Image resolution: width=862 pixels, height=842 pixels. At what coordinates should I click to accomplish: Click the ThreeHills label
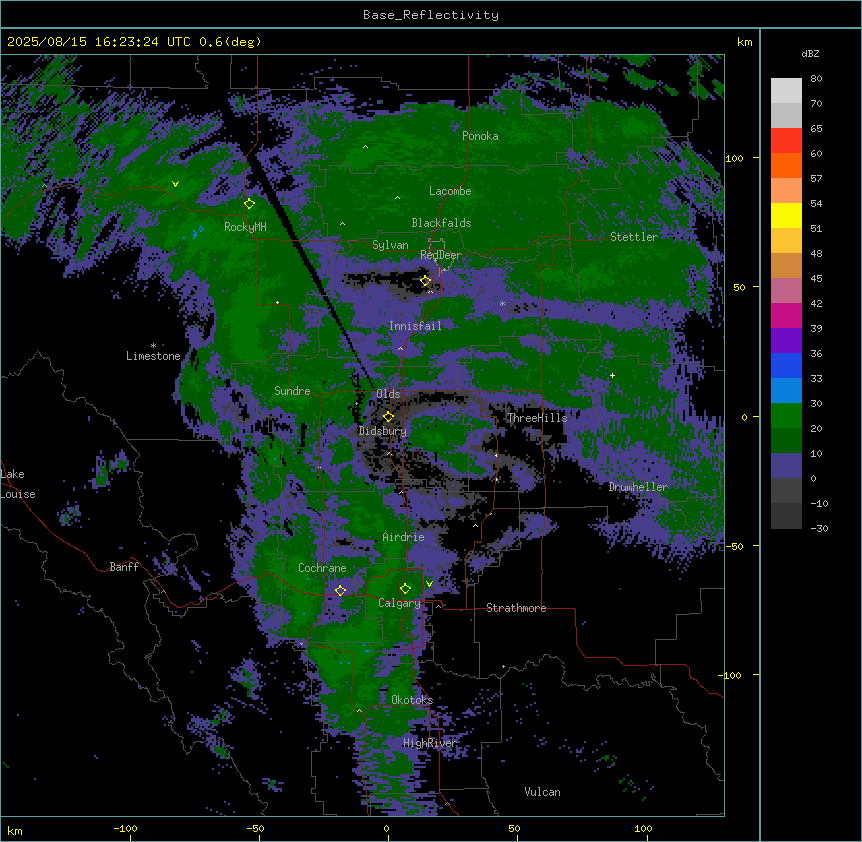coord(537,418)
